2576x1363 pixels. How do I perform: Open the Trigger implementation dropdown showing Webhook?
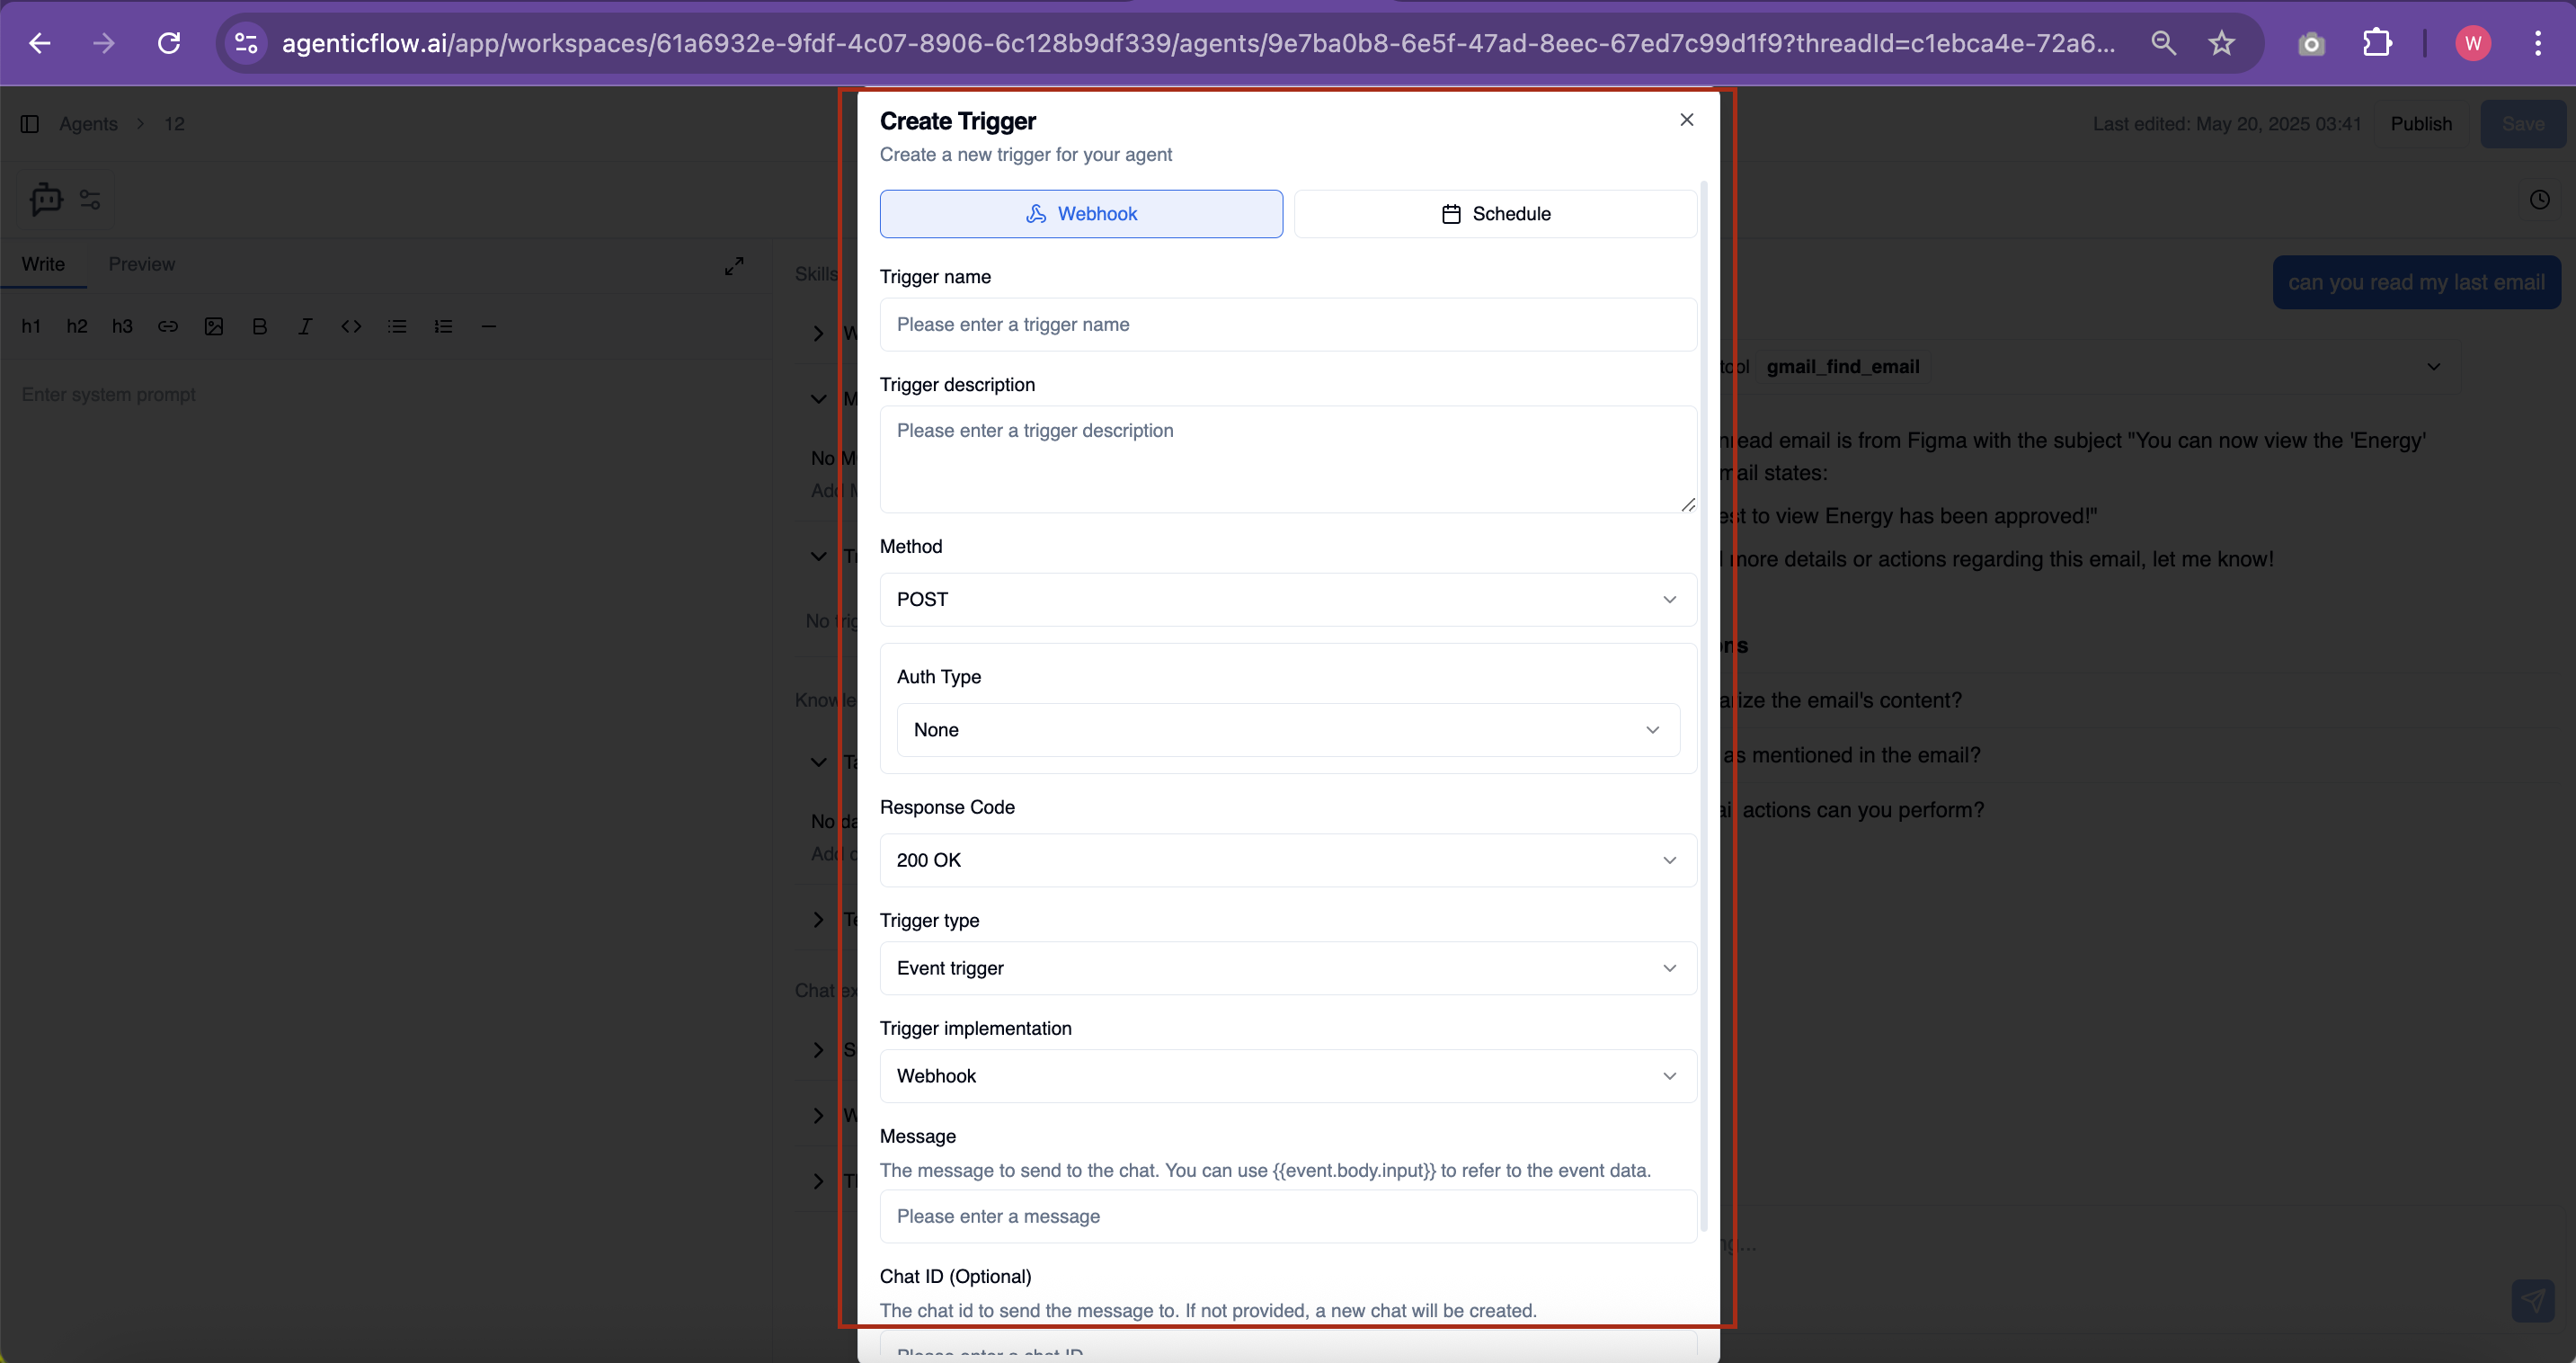1288,1076
